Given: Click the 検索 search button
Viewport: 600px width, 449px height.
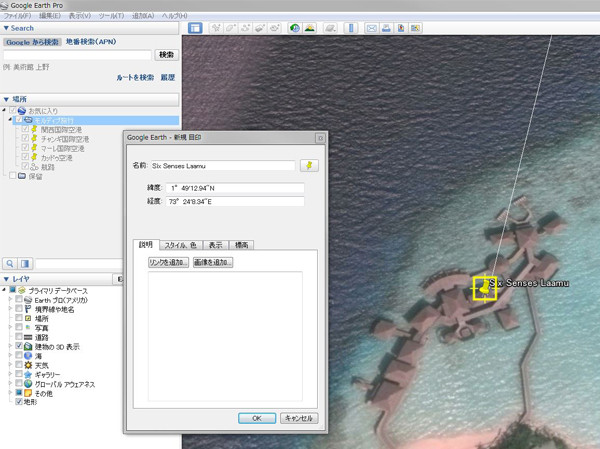Looking at the screenshot, I should 166,55.
